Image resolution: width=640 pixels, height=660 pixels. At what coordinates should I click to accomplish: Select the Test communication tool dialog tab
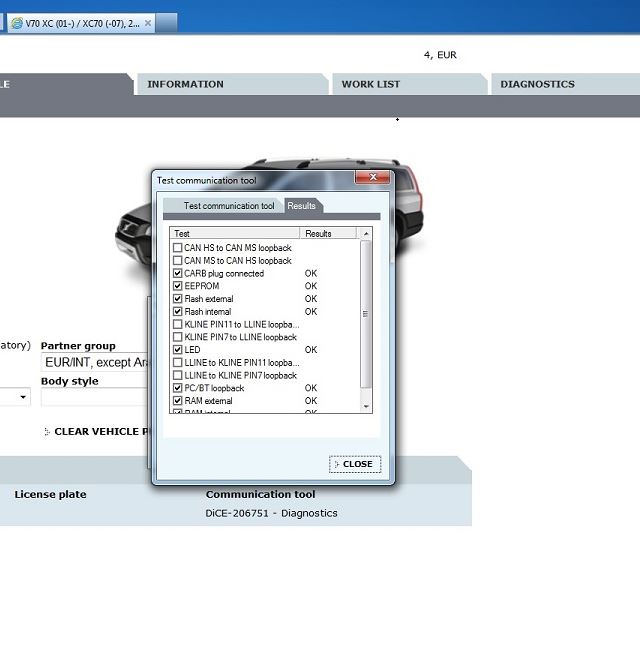228,206
